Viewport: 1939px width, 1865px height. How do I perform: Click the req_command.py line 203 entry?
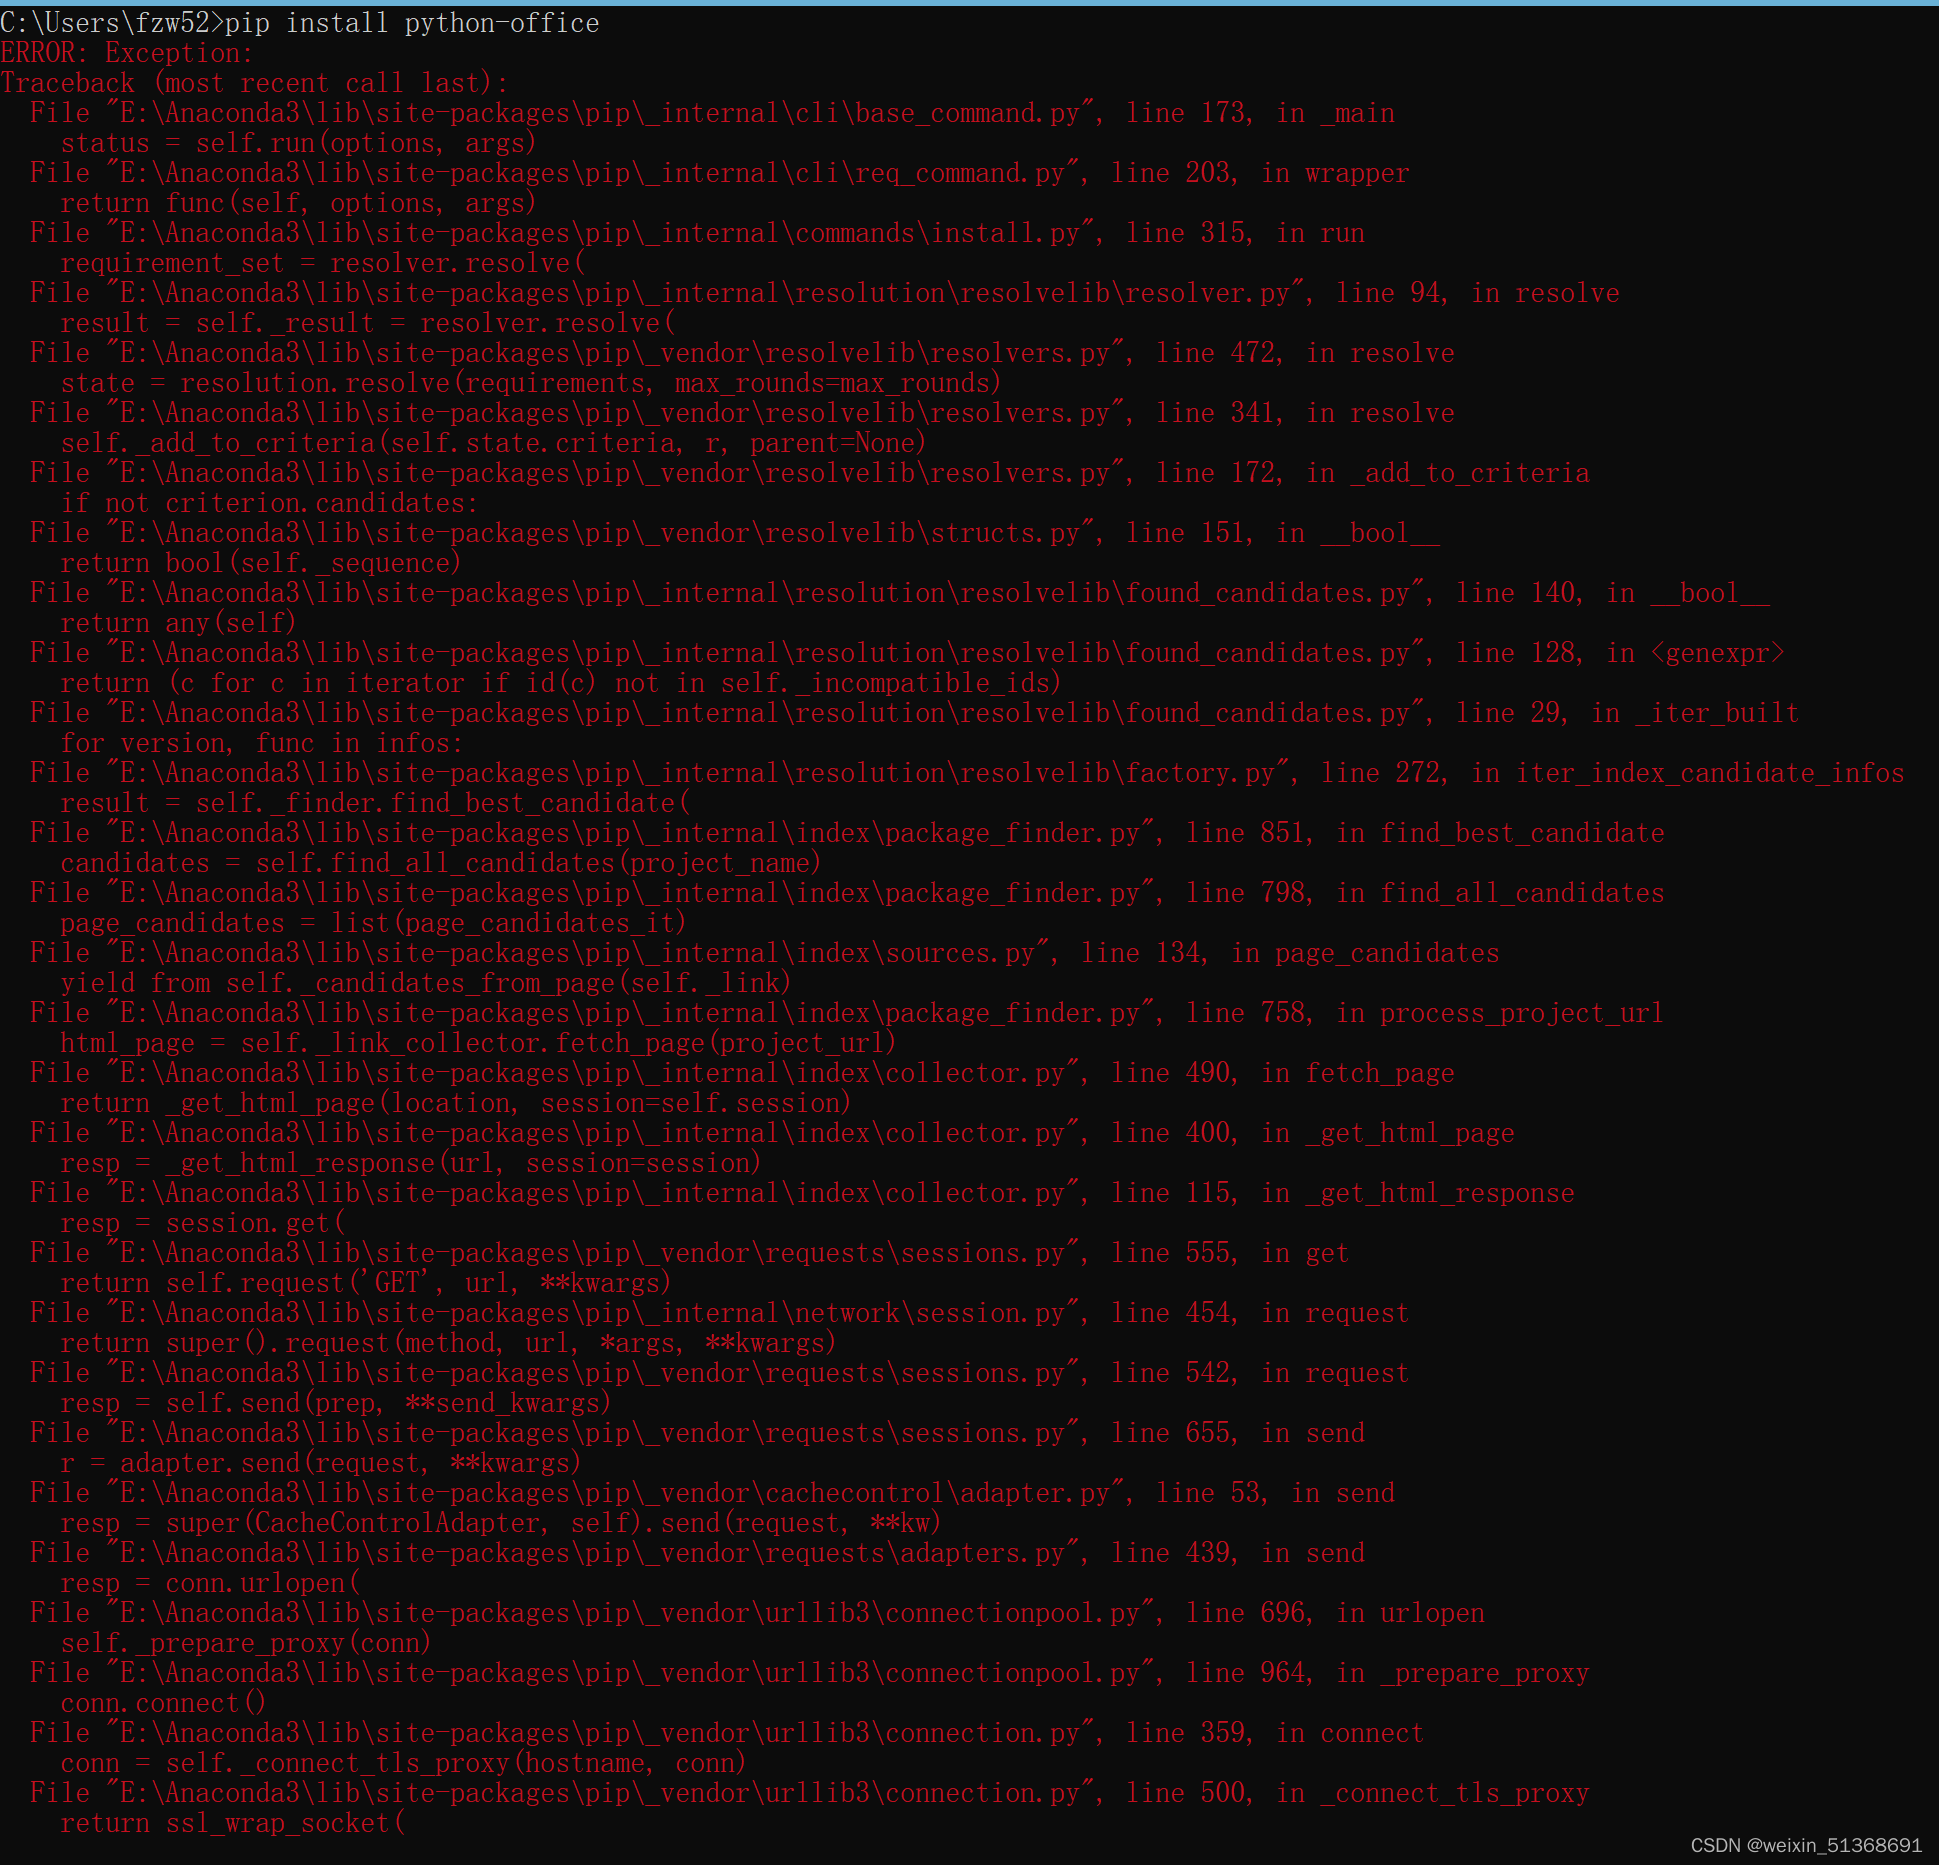click(x=719, y=173)
